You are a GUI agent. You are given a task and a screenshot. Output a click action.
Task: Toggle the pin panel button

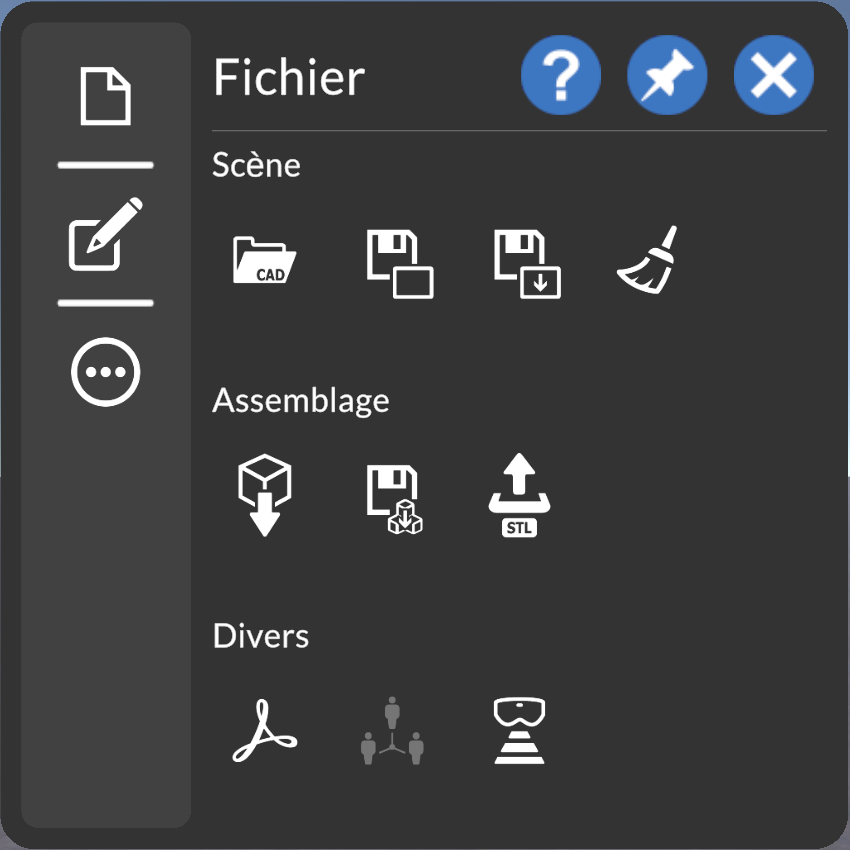(667, 75)
